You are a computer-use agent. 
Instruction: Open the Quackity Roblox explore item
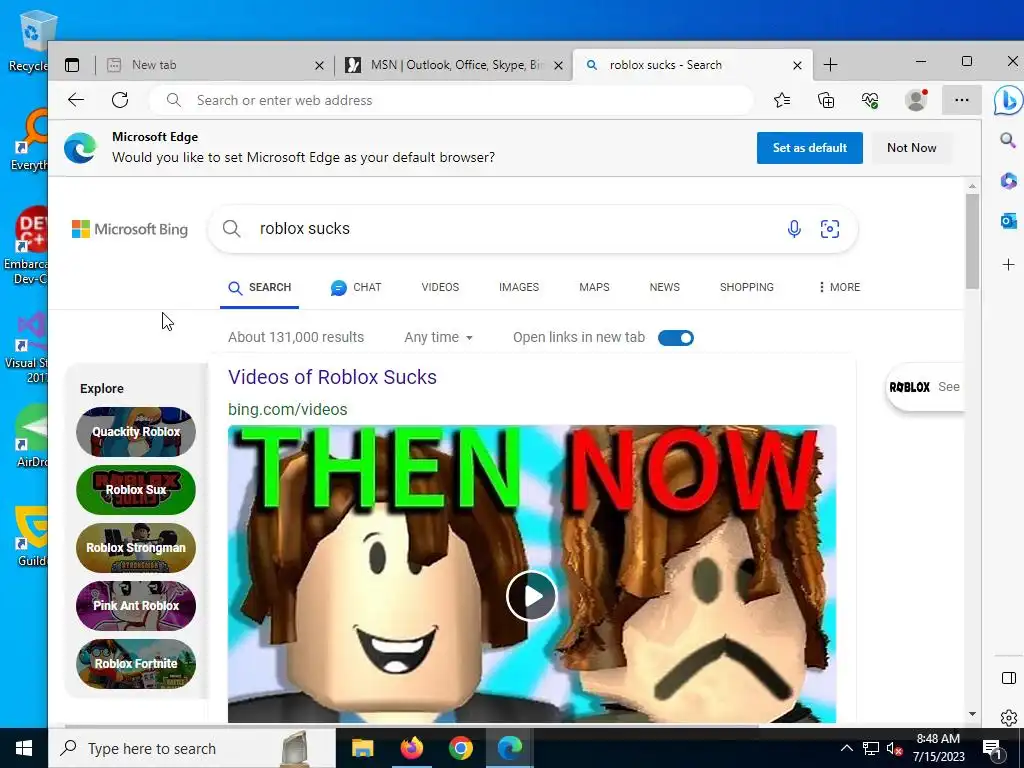click(136, 432)
